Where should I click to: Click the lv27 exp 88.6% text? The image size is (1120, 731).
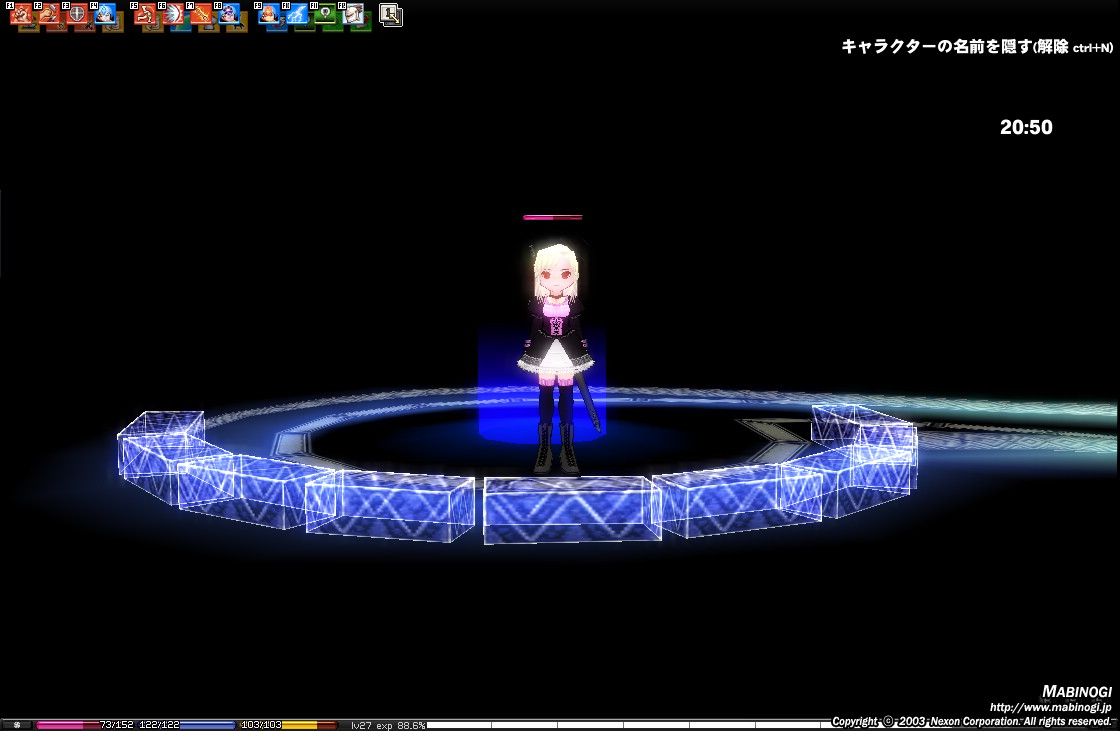388,725
